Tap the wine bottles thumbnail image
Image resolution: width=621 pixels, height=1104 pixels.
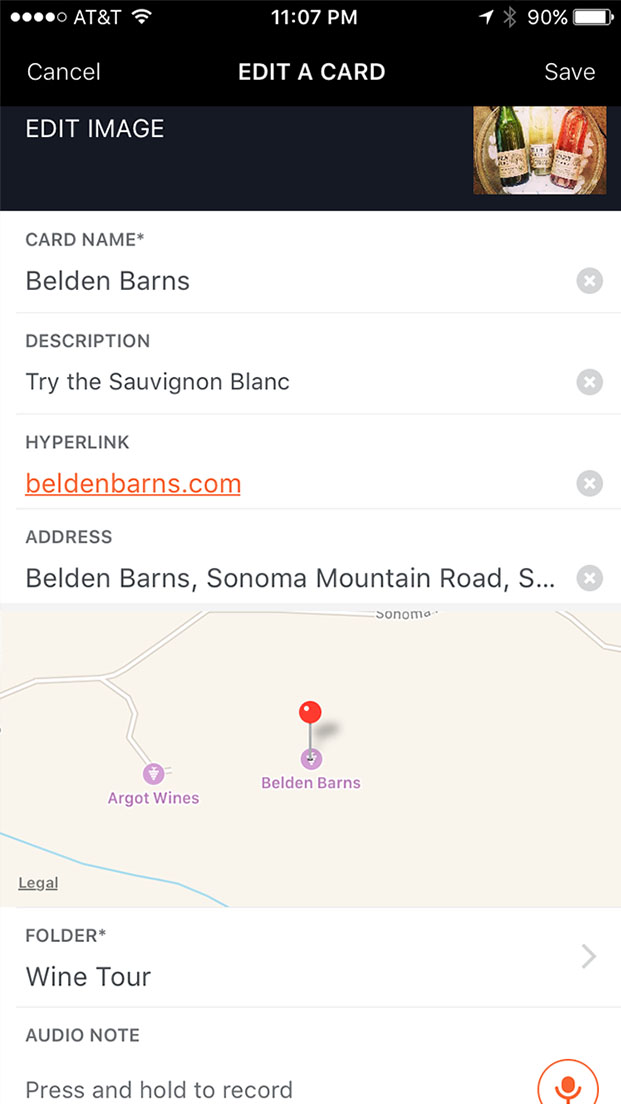coord(539,150)
